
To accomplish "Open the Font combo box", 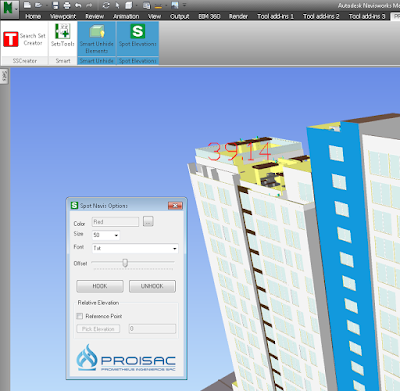I will click(135, 248).
